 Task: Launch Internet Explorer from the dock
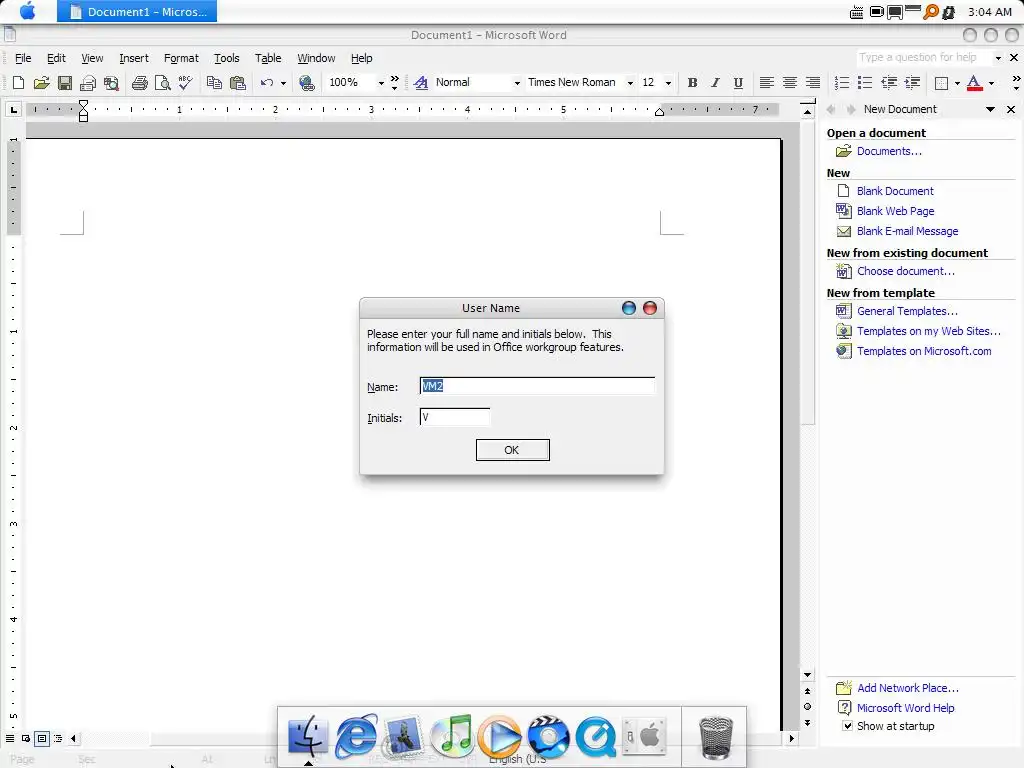356,735
